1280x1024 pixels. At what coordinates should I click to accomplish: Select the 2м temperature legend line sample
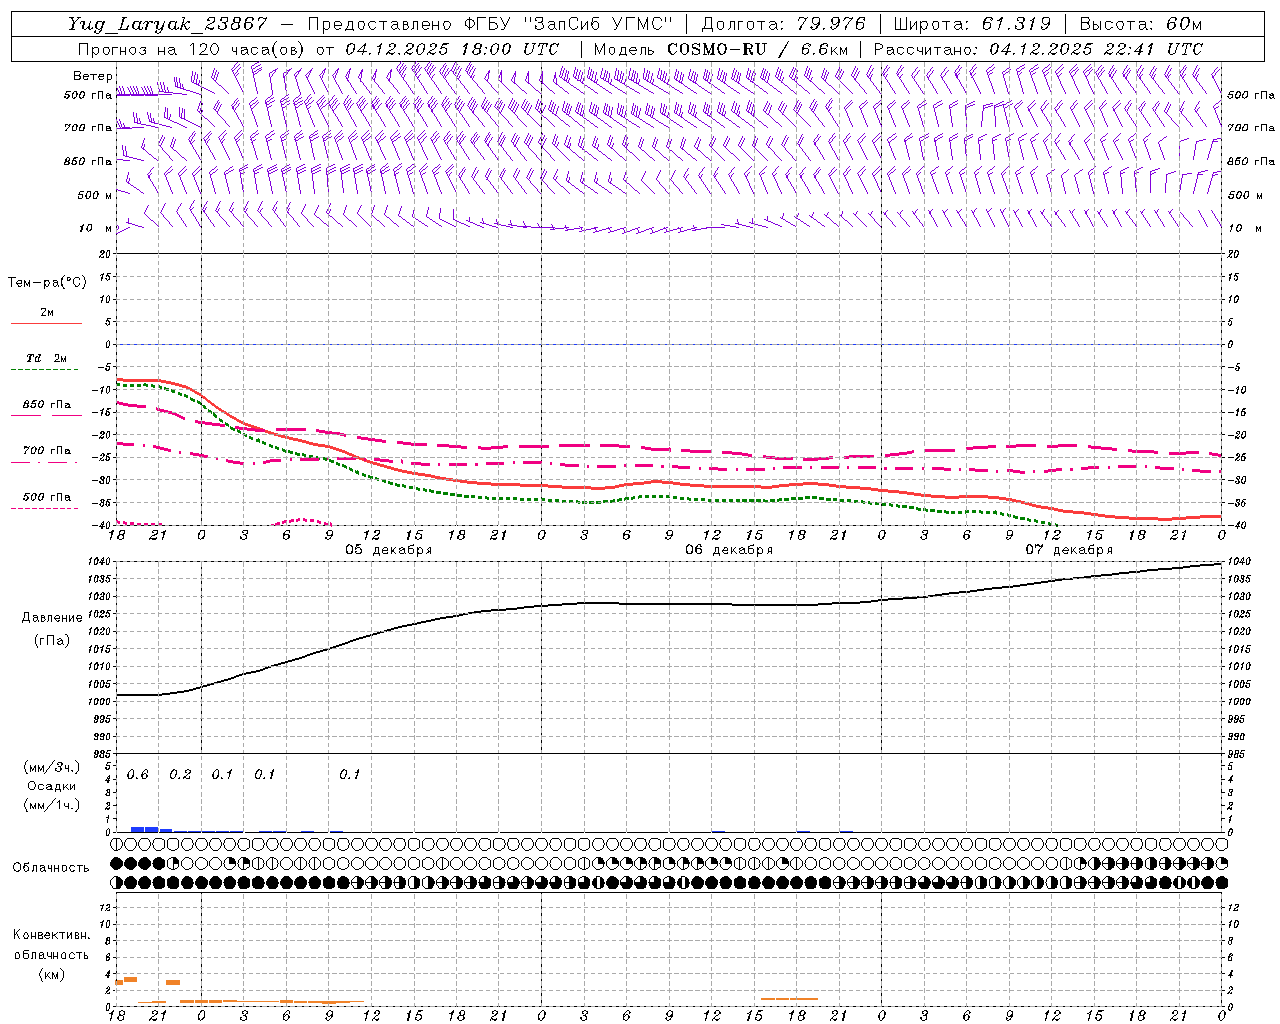(46, 323)
